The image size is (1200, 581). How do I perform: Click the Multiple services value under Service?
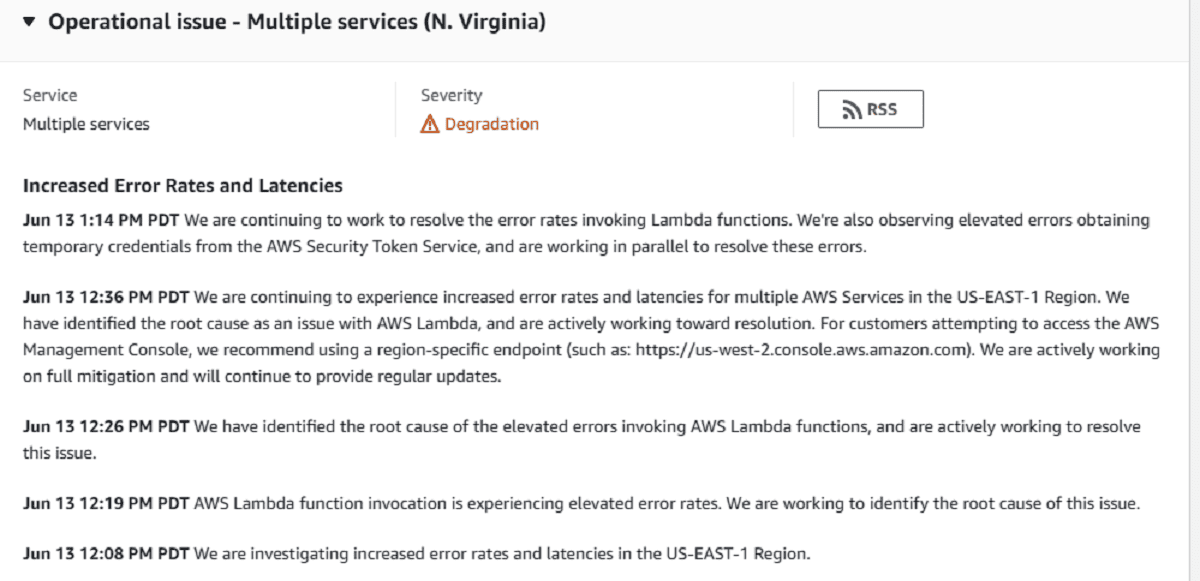tap(86, 124)
